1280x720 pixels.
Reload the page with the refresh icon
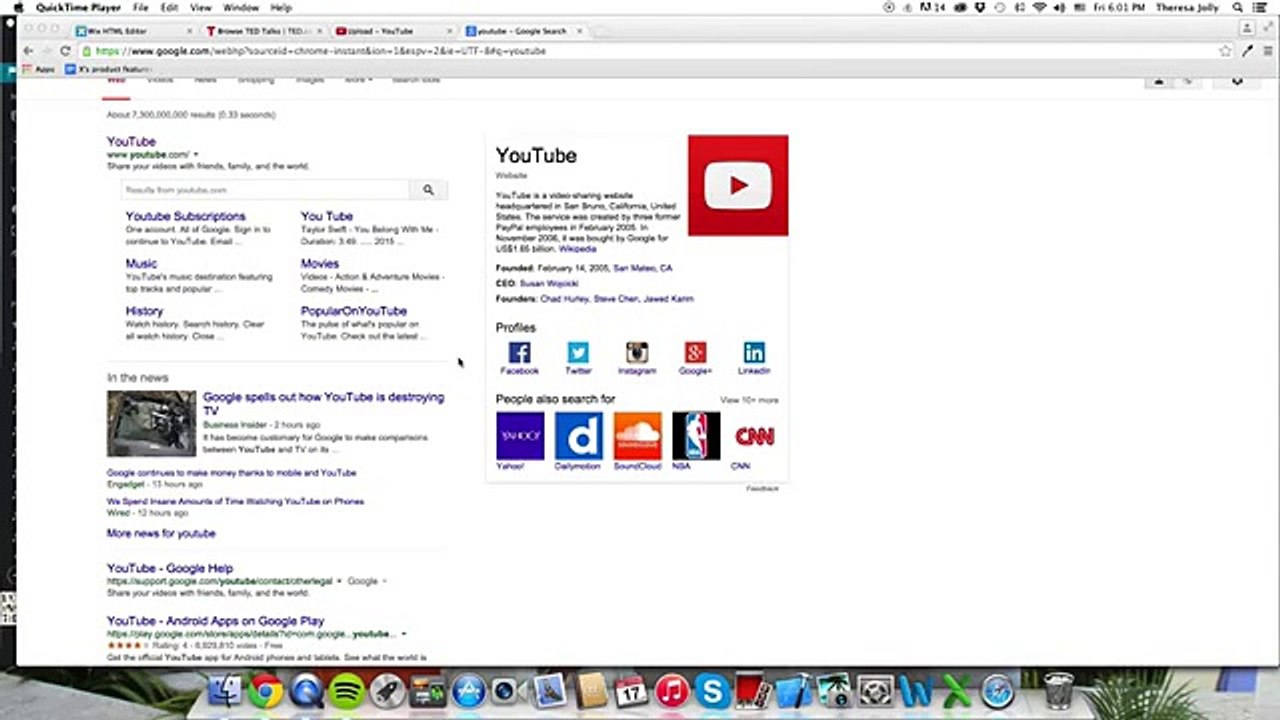[x=65, y=51]
